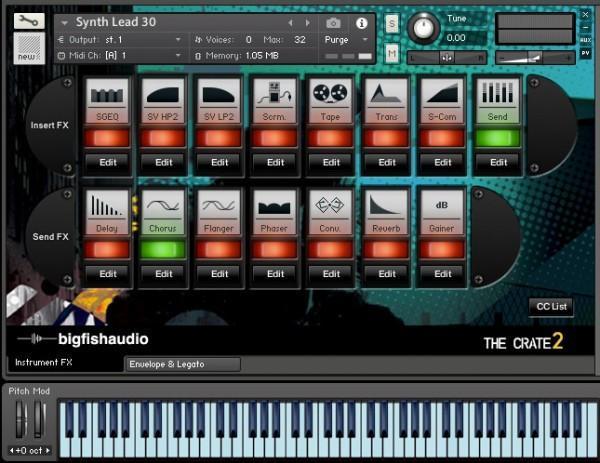
Task: Enable the Flanger effect power light
Action: pyautogui.click(x=219, y=248)
